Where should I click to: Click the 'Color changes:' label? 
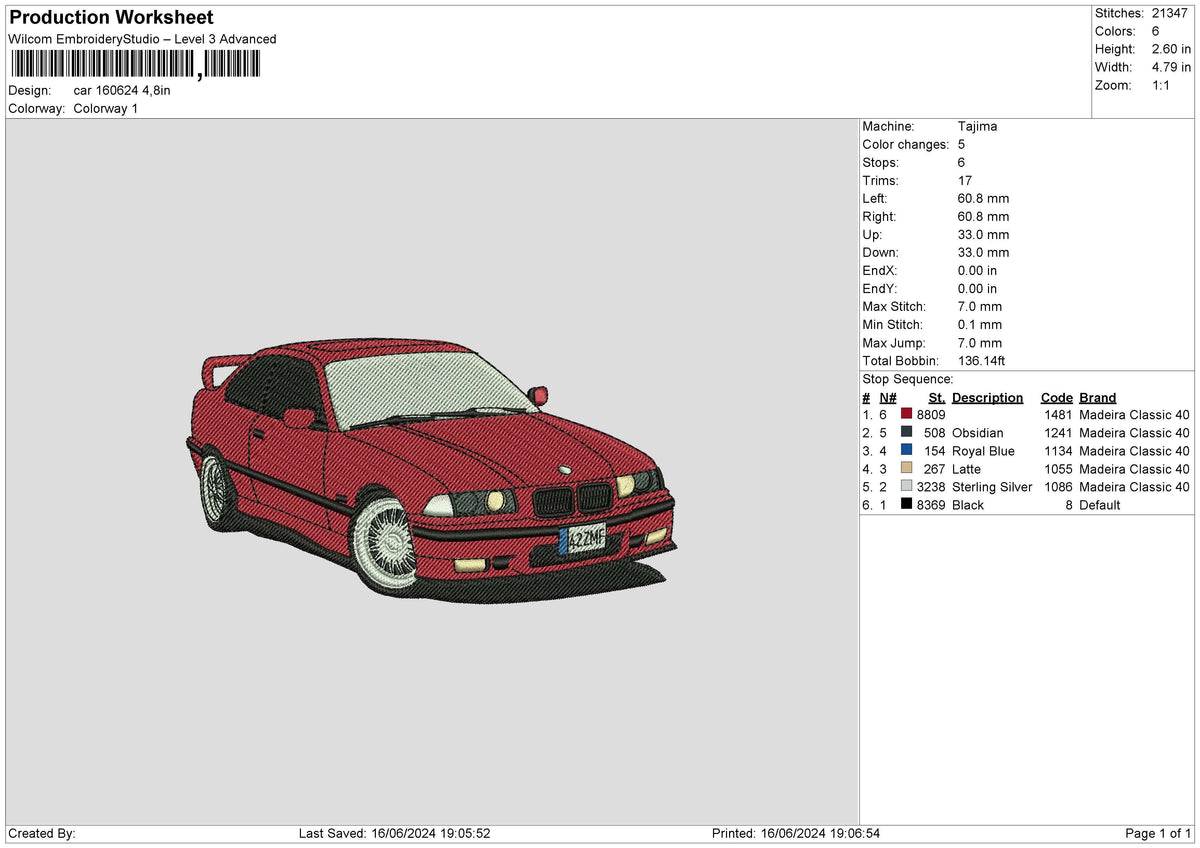[x=905, y=144]
